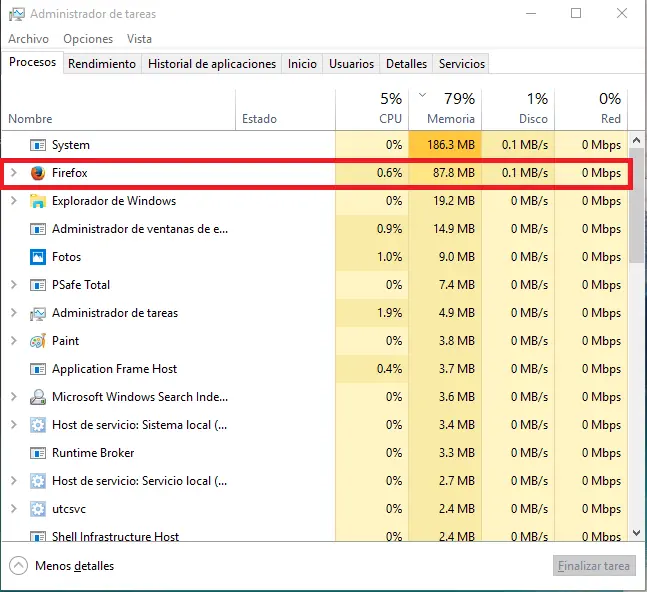Select the System process name
This screenshot has height=592, width=647.
tap(71, 145)
